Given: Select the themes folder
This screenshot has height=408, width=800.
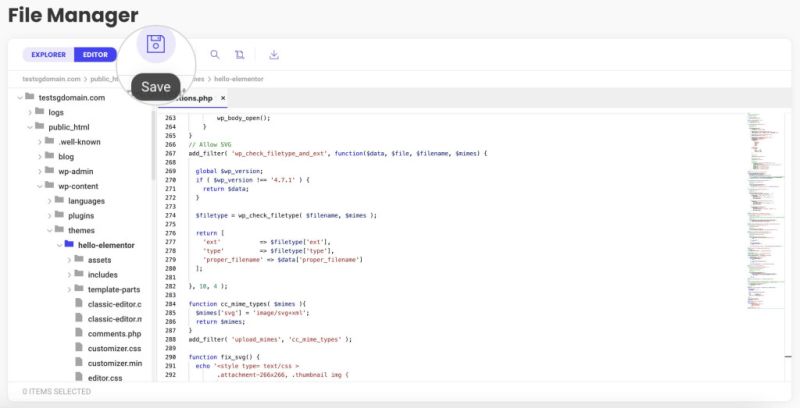Looking at the screenshot, I should point(81,231).
